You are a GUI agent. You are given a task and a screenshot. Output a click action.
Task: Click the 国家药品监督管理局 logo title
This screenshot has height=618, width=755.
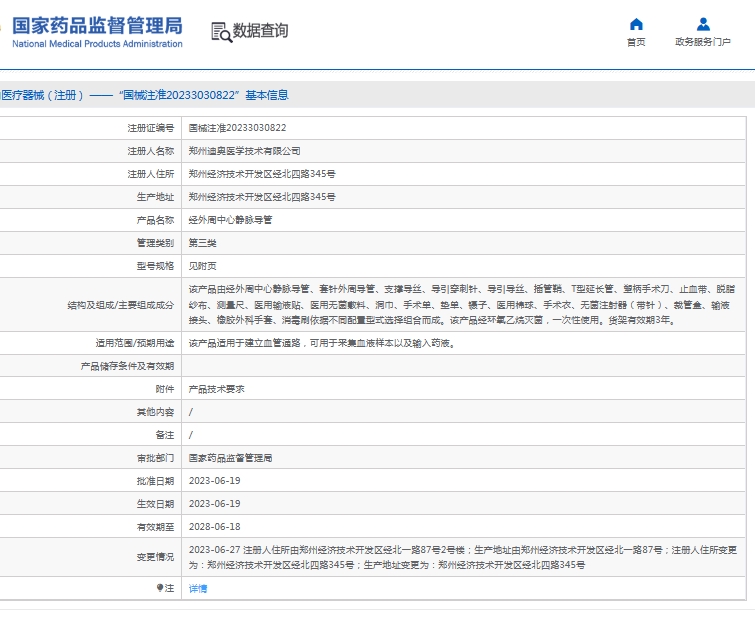point(97,26)
